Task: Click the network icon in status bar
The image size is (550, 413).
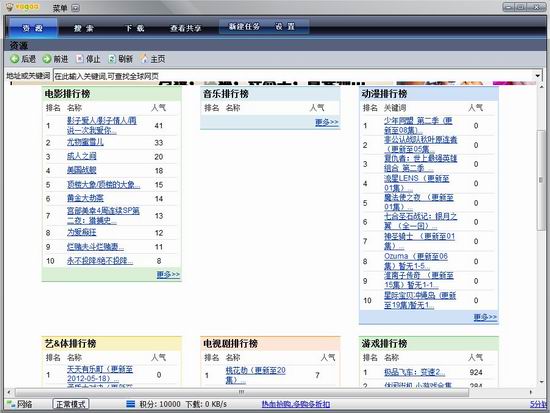Action: (11, 404)
